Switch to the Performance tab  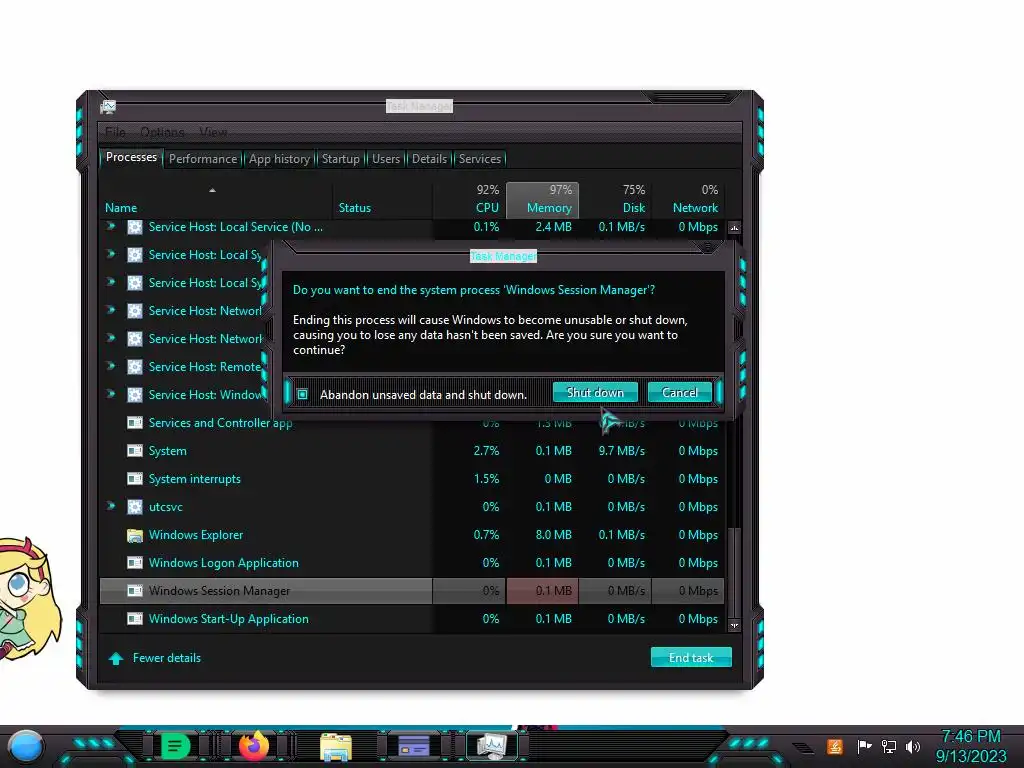tap(203, 159)
